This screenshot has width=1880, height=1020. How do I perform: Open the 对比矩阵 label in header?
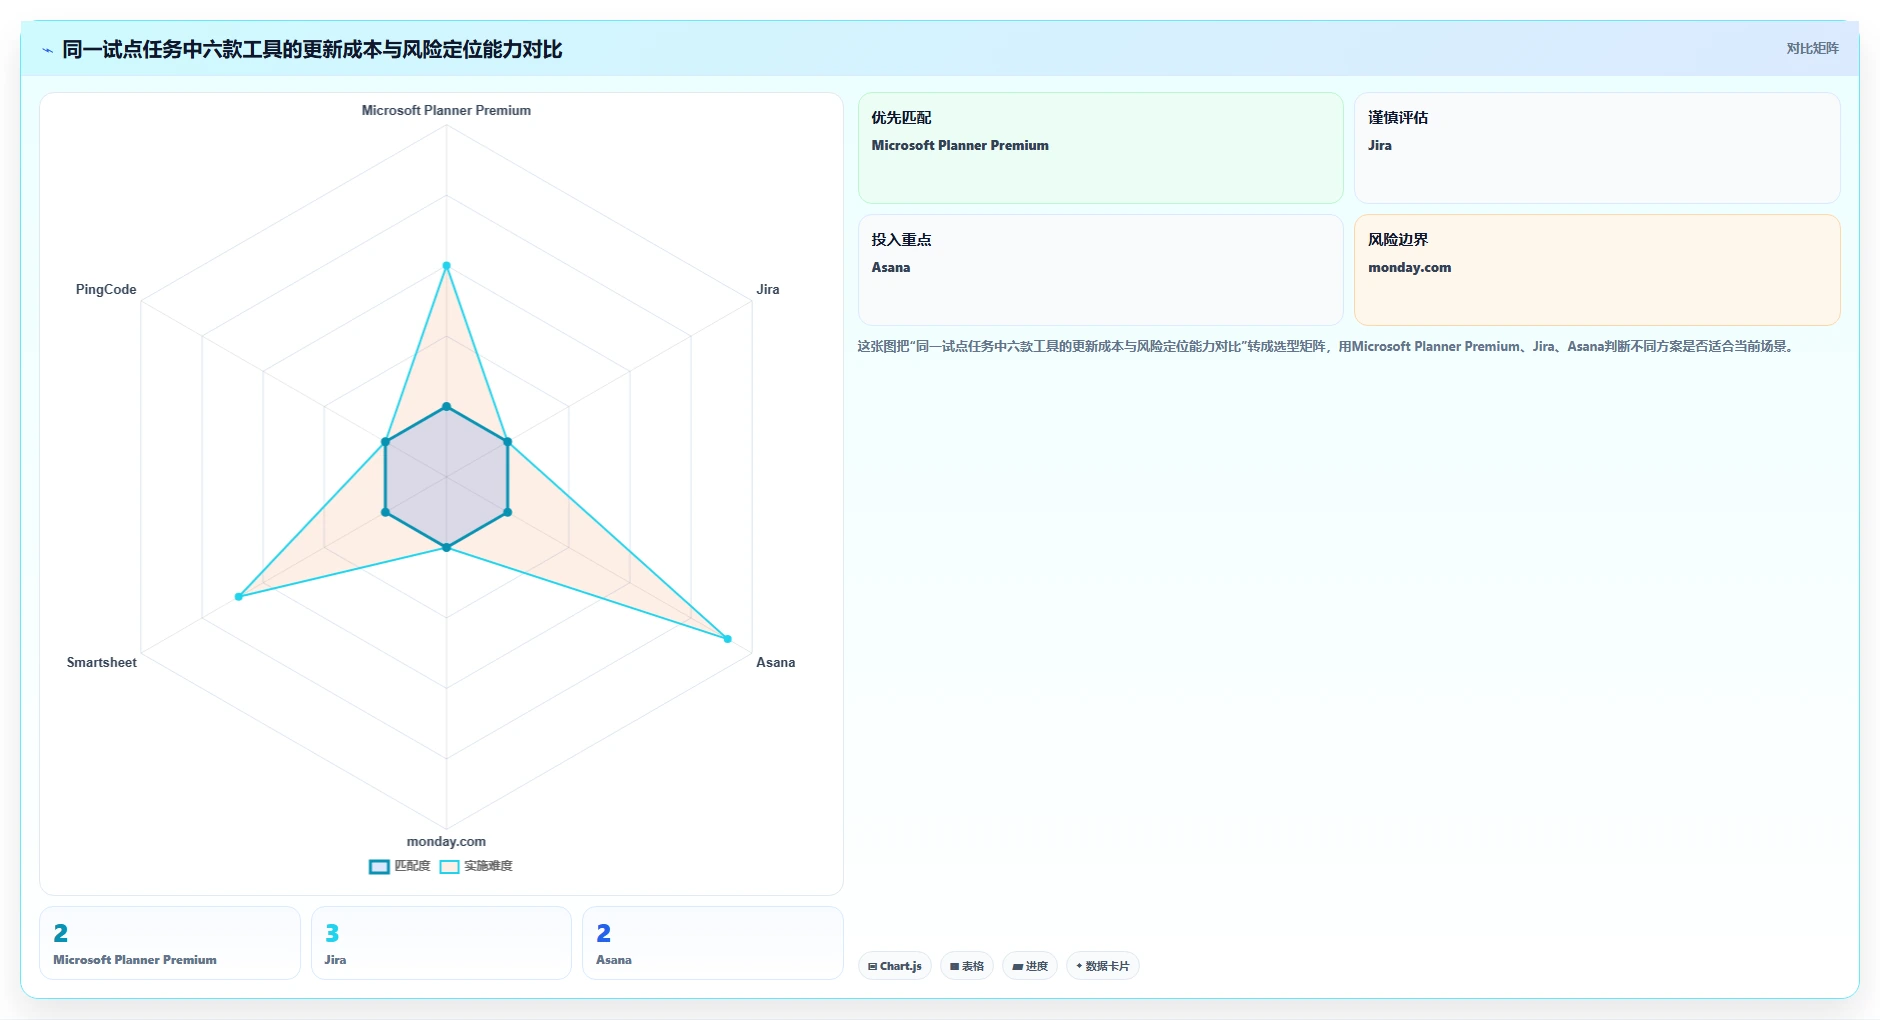click(1812, 48)
